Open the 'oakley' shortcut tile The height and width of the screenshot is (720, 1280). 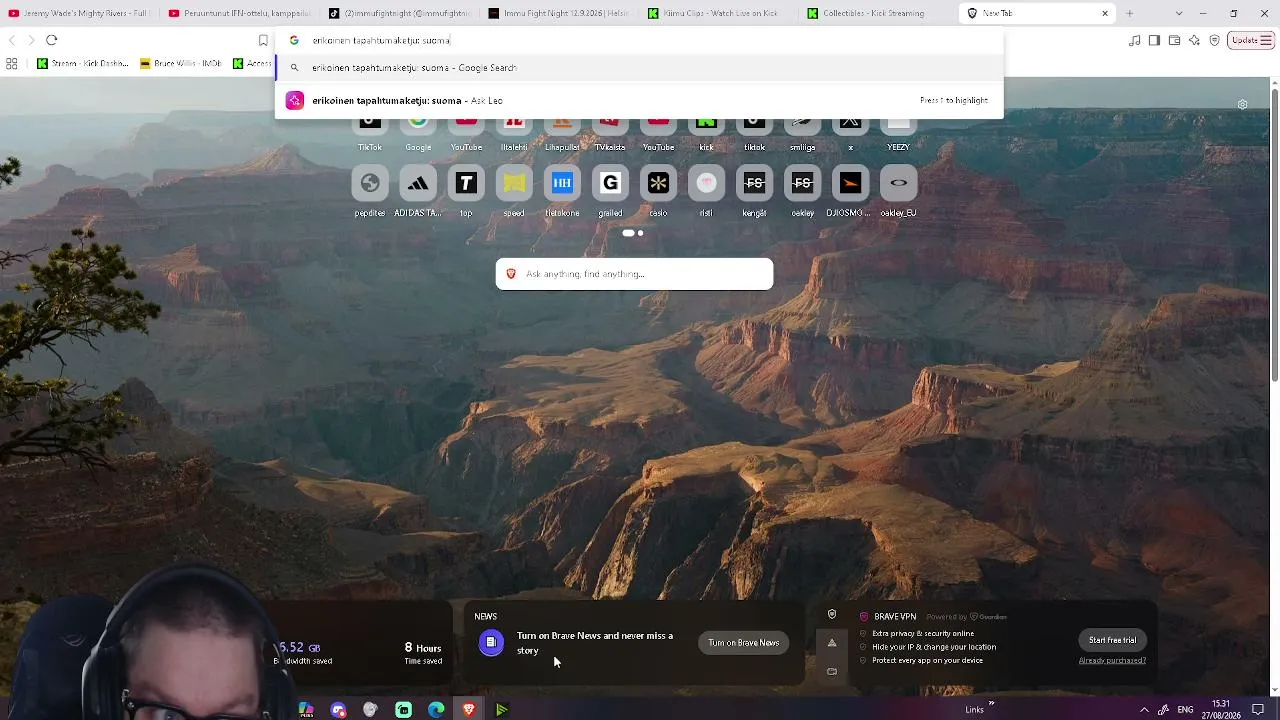(802, 183)
